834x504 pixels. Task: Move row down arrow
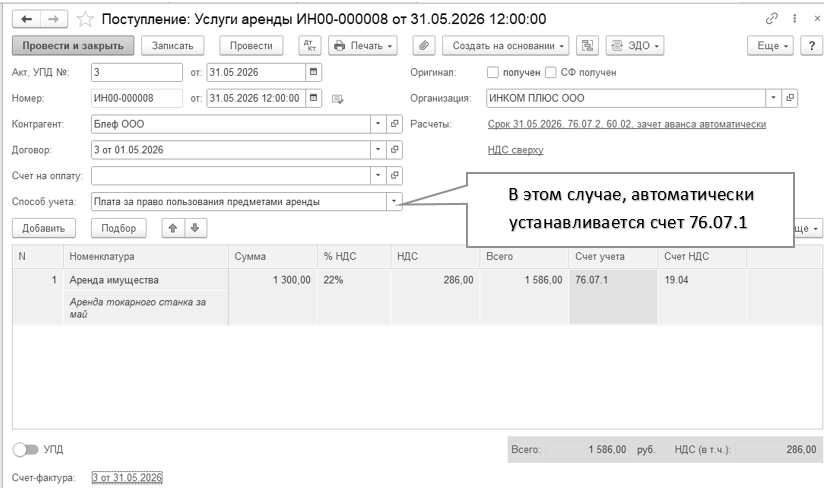click(195, 228)
